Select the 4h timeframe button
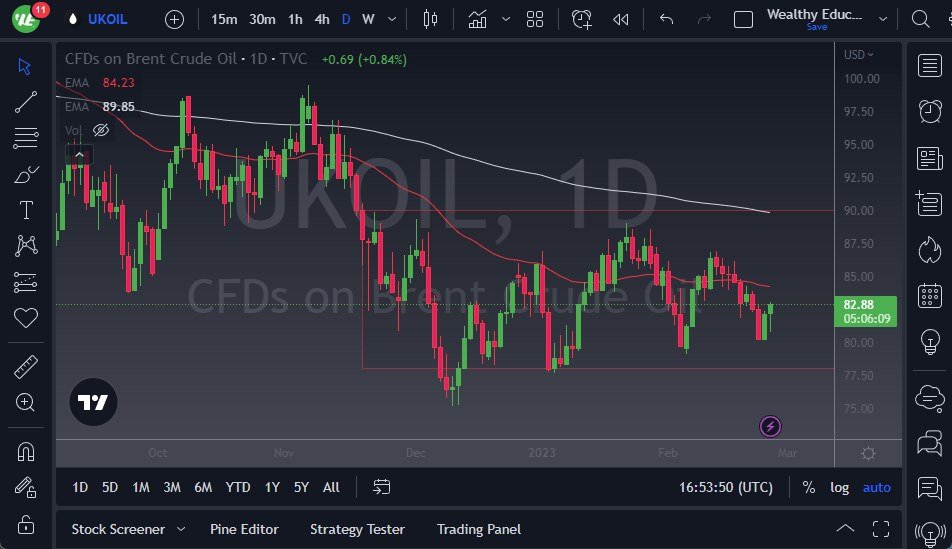Viewport: 952px width, 549px height. pyautogui.click(x=321, y=19)
